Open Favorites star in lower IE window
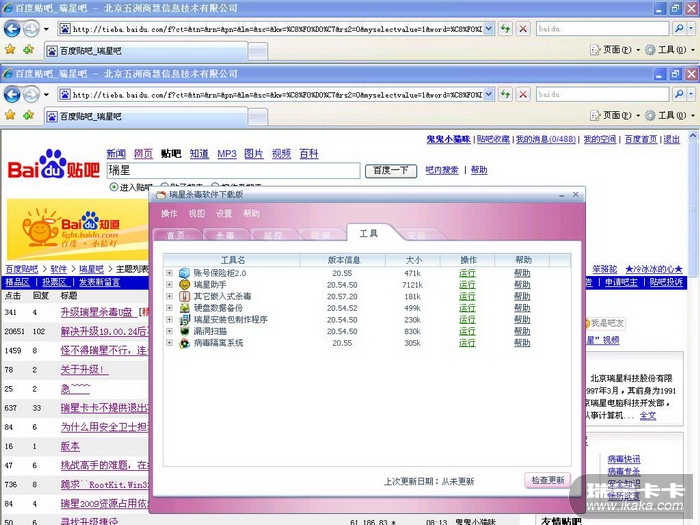Image resolution: width=700 pixels, height=525 pixels. 10,115
